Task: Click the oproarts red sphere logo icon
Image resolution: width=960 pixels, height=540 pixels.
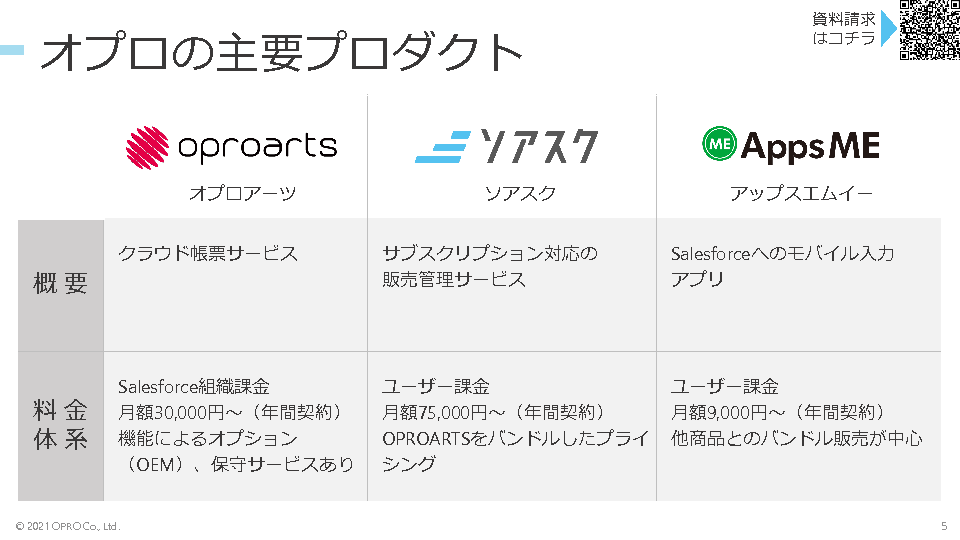Action: 147,146
